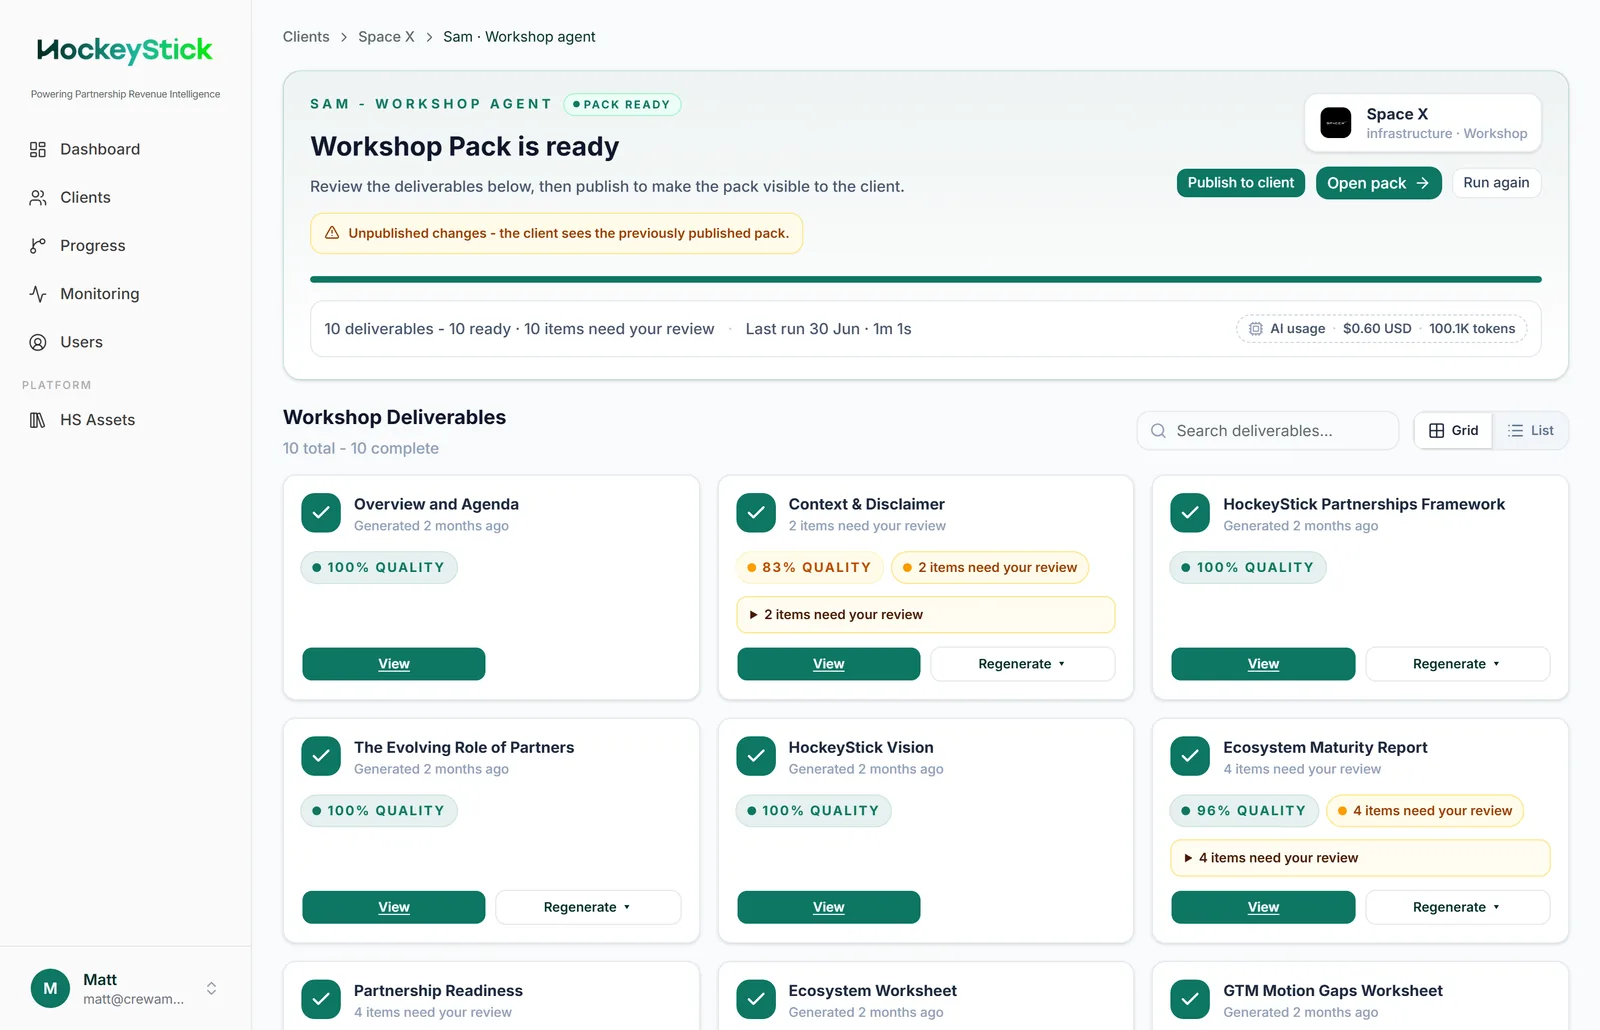Click the Space X black logo thumbnail

[1336, 123]
